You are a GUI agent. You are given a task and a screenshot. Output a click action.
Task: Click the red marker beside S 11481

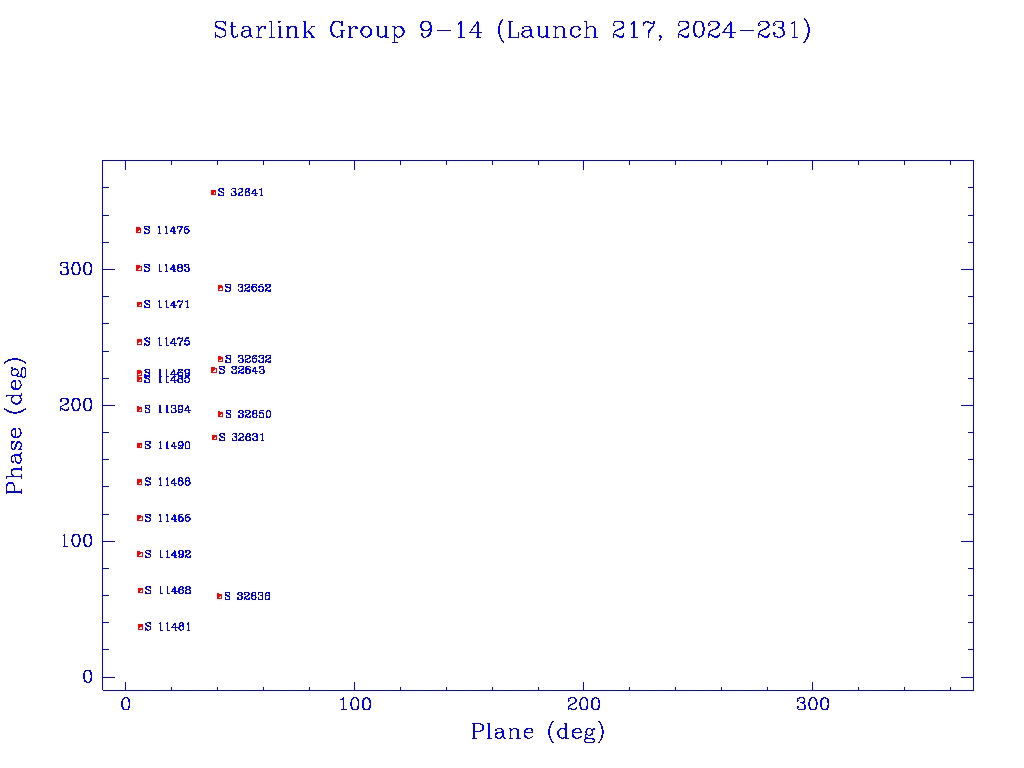140,627
